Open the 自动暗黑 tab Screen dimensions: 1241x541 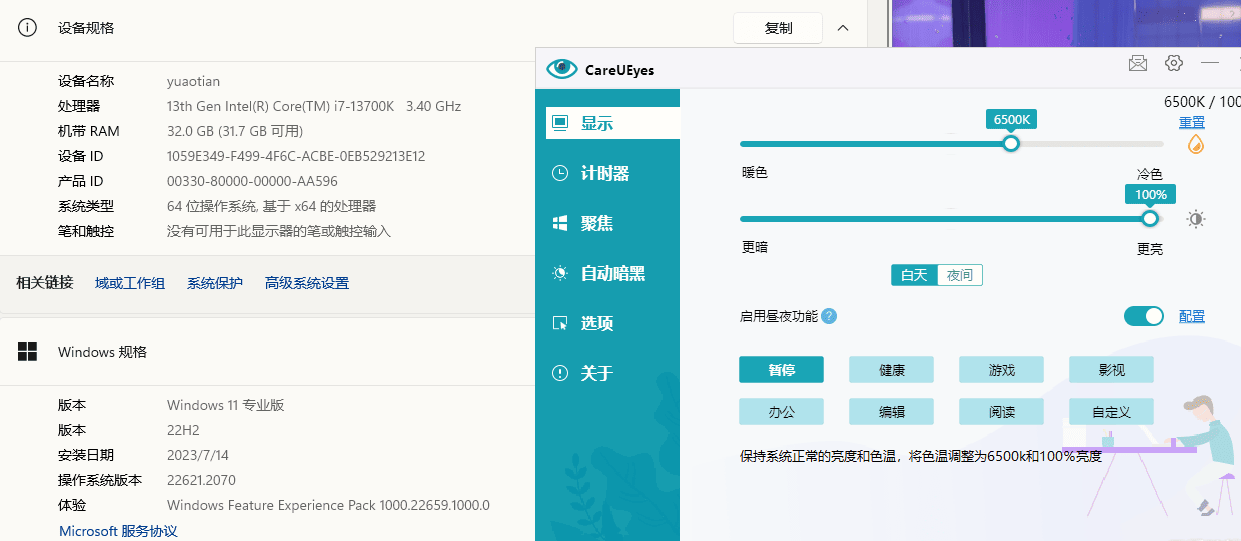coord(612,273)
